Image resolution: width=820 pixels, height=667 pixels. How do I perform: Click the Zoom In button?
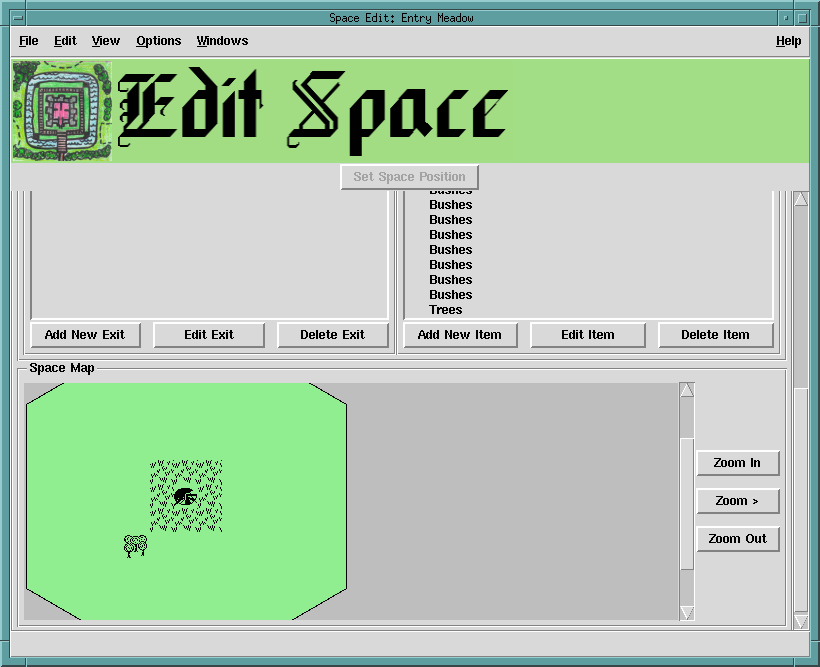[x=737, y=463]
